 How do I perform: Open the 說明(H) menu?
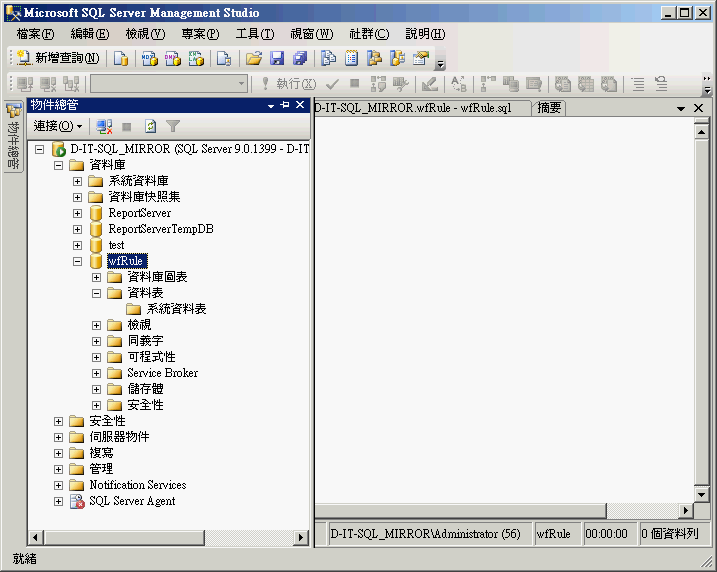tap(425, 34)
